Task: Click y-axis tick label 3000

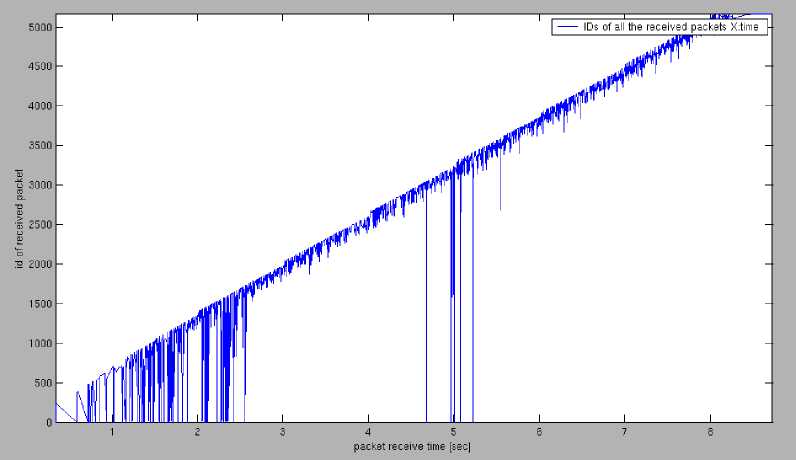Action: click(40, 185)
